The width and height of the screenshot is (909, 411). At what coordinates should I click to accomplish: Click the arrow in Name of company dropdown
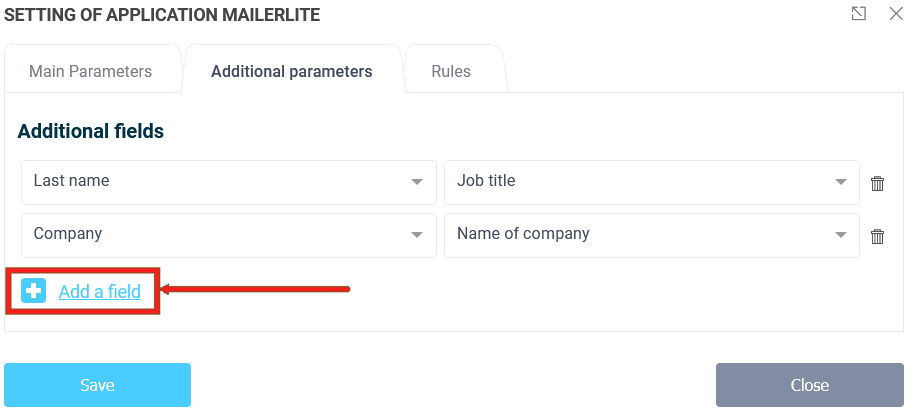pyautogui.click(x=840, y=235)
